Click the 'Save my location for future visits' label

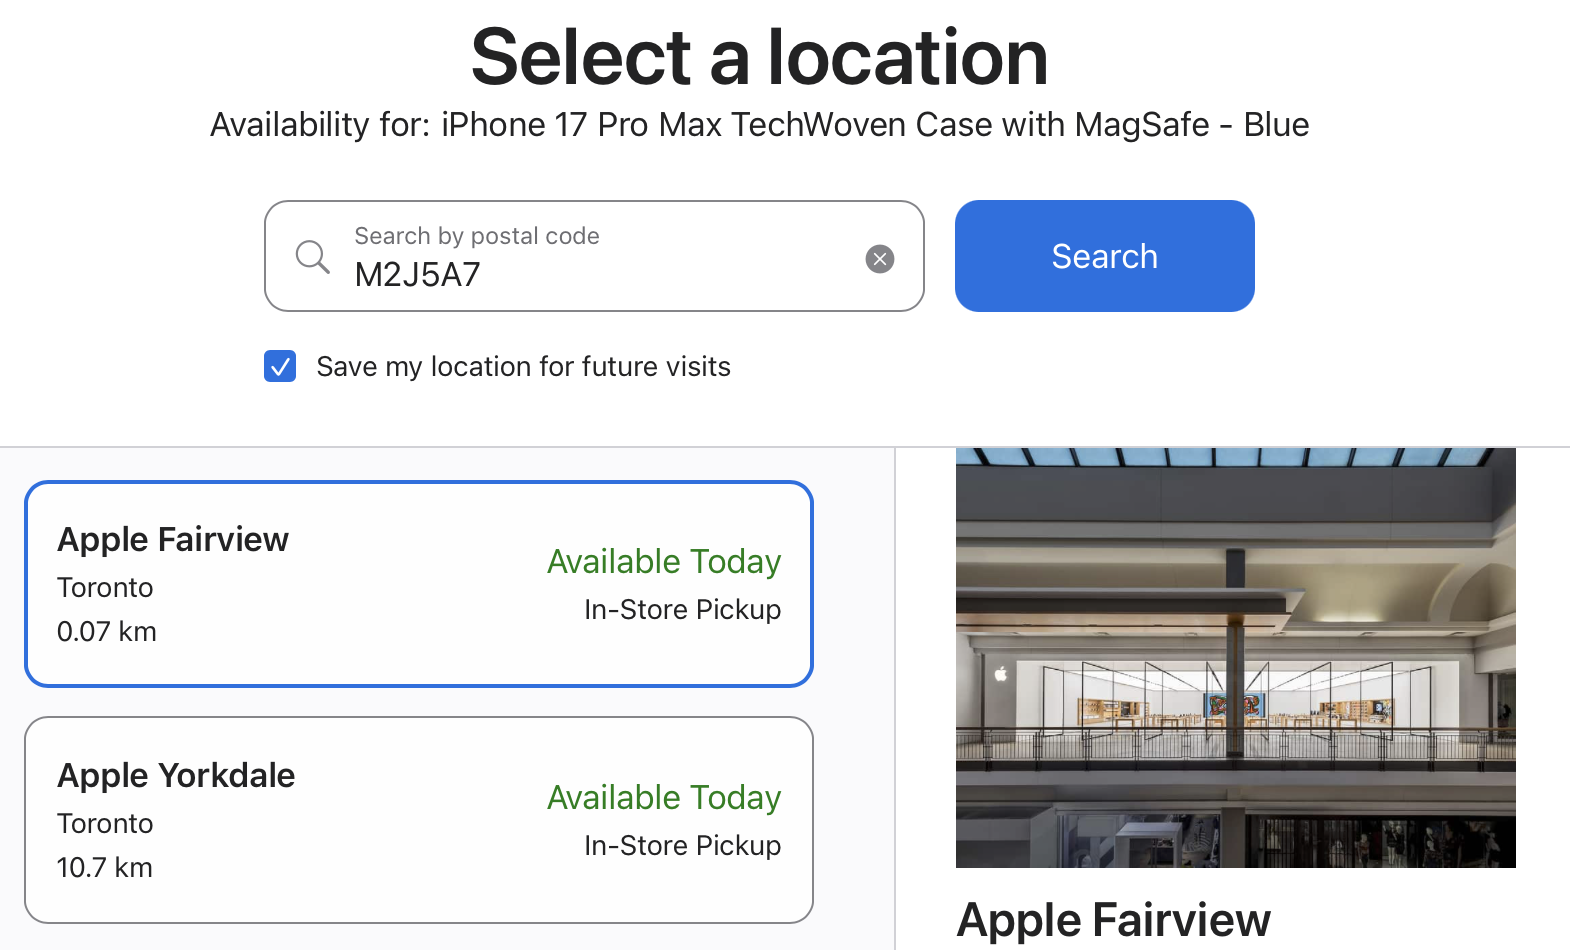click(523, 367)
